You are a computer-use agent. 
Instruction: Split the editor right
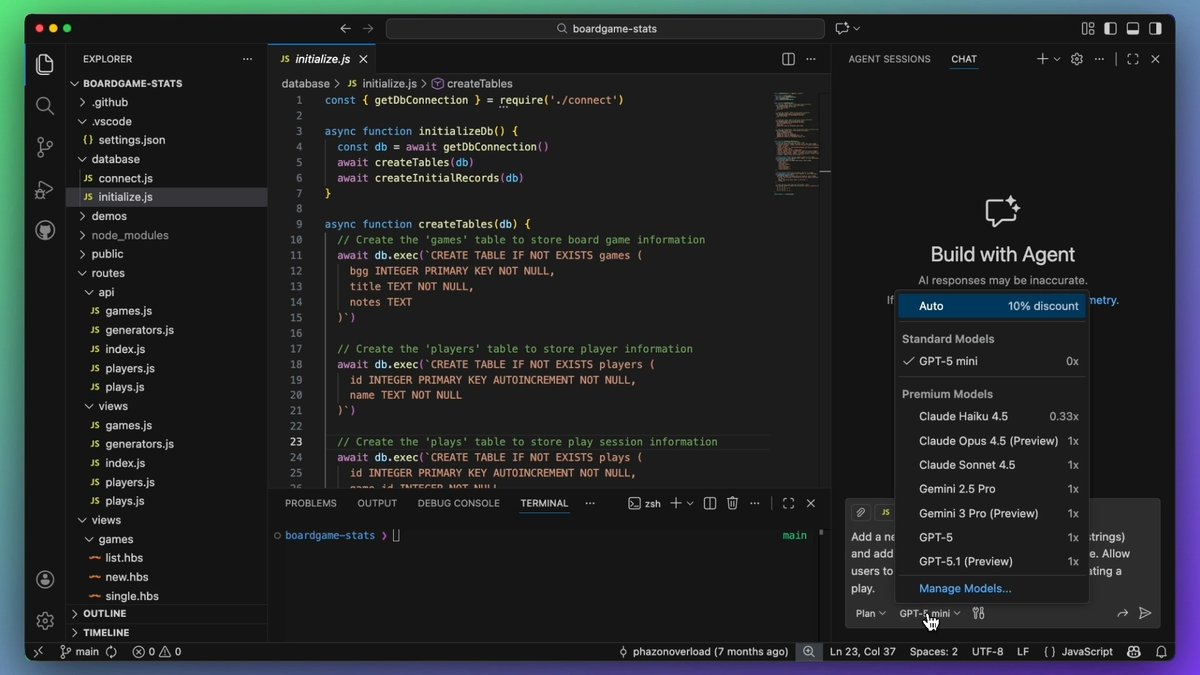[788, 59]
